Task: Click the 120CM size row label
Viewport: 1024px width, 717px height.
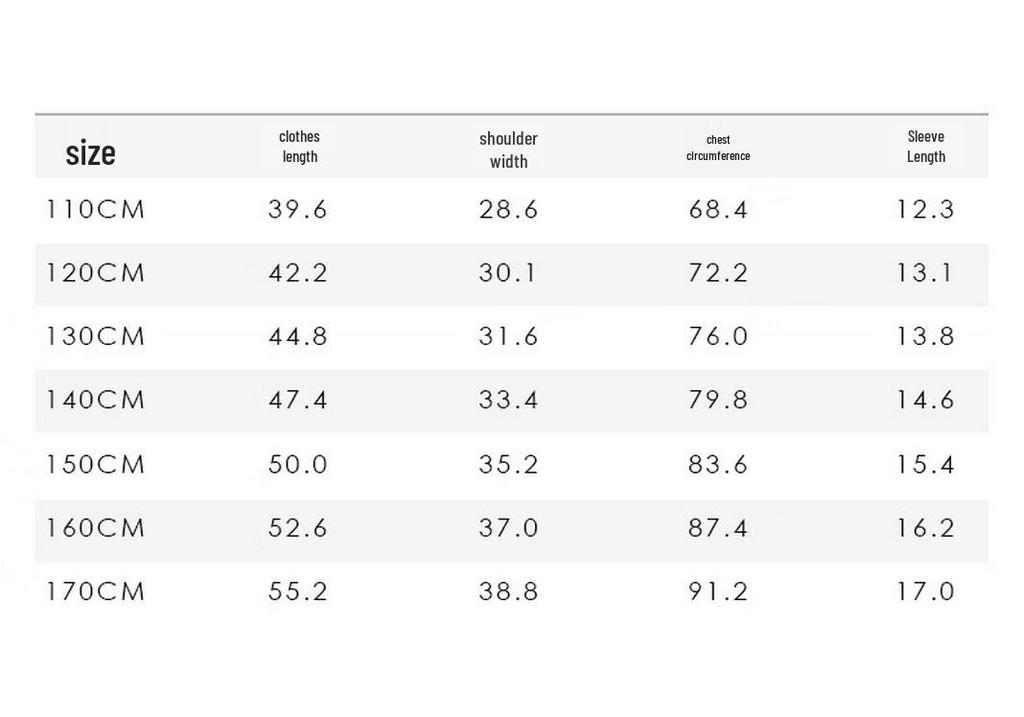Action: tap(95, 273)
